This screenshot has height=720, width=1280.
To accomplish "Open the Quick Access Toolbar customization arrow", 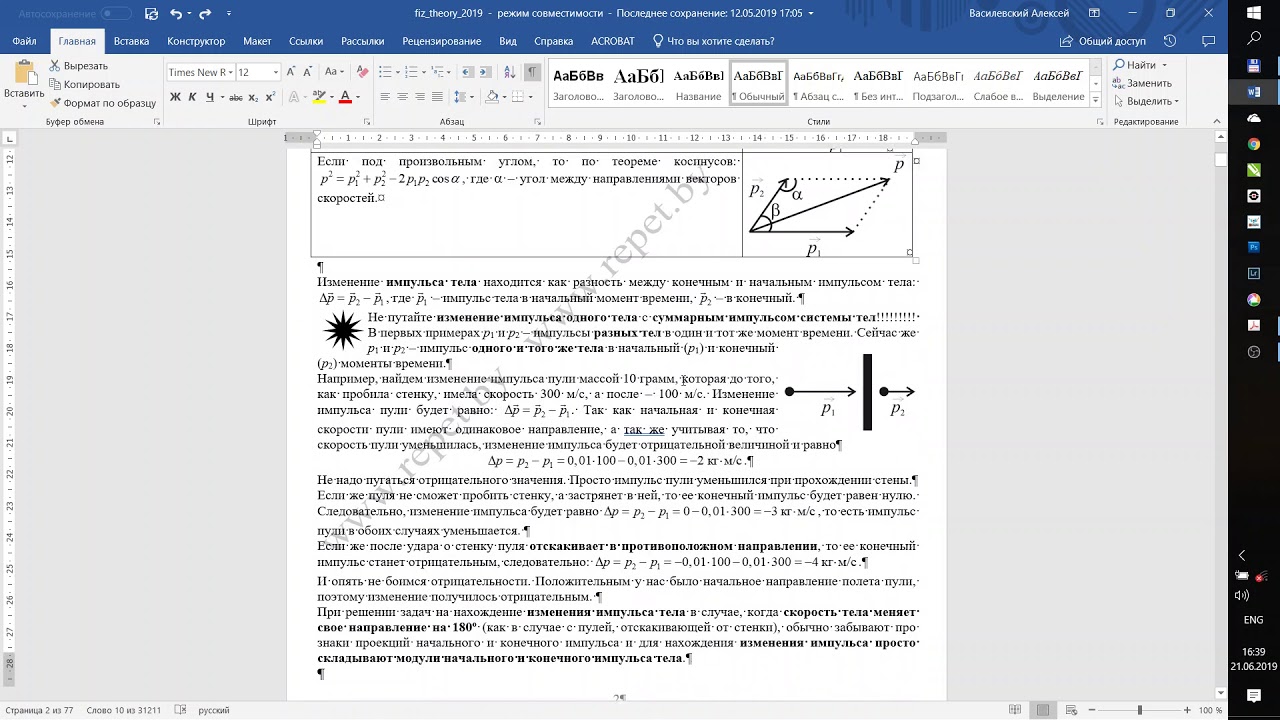I will pyautogui.click(x=229, y=14).
